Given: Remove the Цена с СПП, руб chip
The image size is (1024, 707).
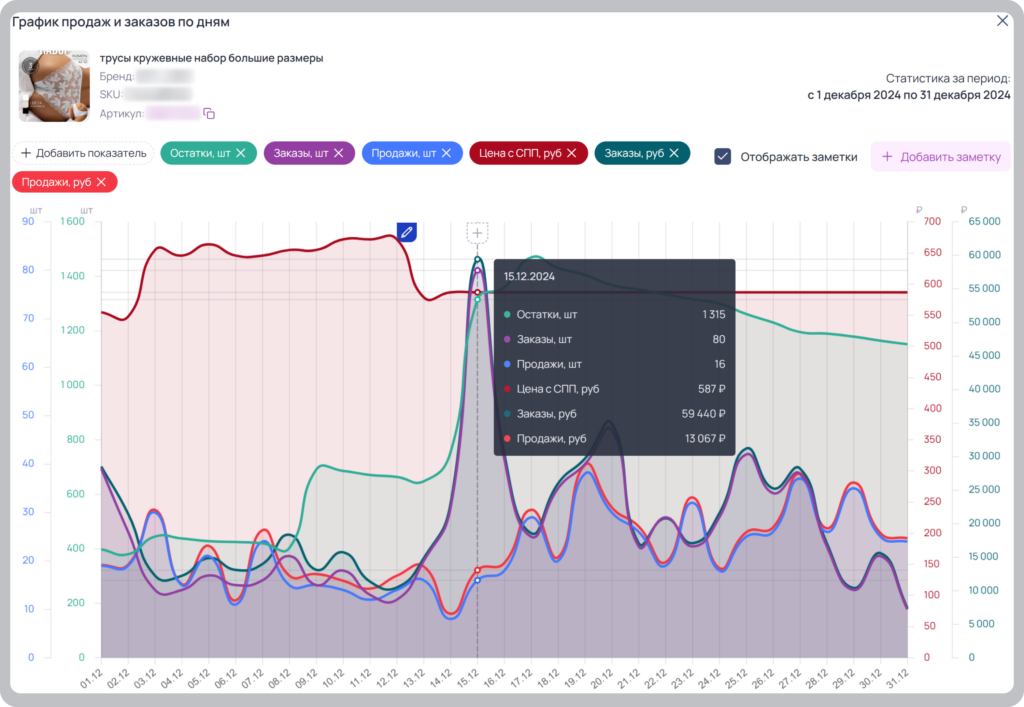Looking at the screenshot, I should click(x=571, y=153).
